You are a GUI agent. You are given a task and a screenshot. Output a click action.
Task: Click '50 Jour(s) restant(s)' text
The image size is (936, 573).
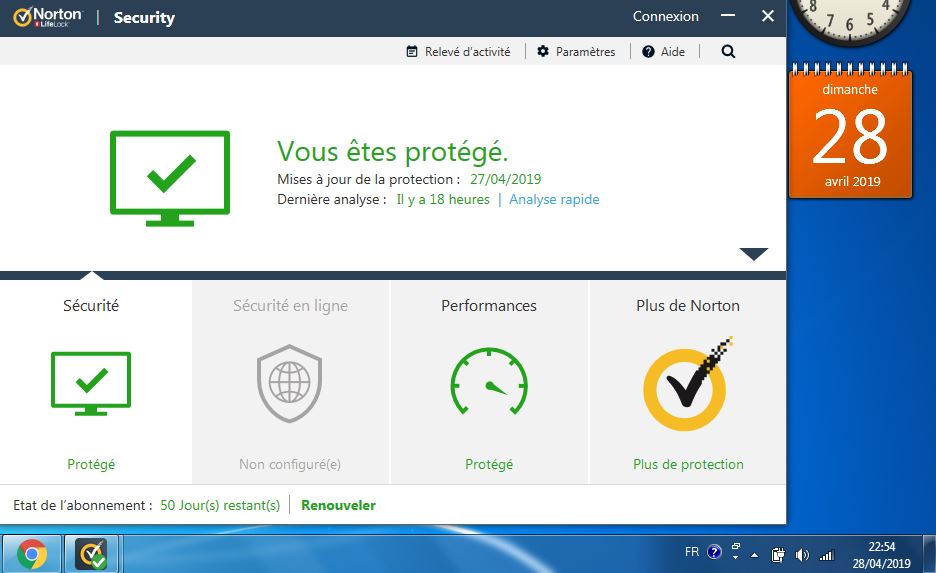click(x=220, y=505)
